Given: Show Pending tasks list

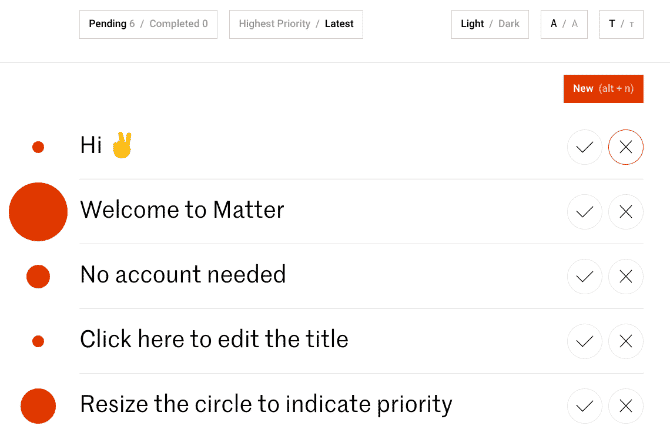Looking at the screenshot, I should 106,24.
